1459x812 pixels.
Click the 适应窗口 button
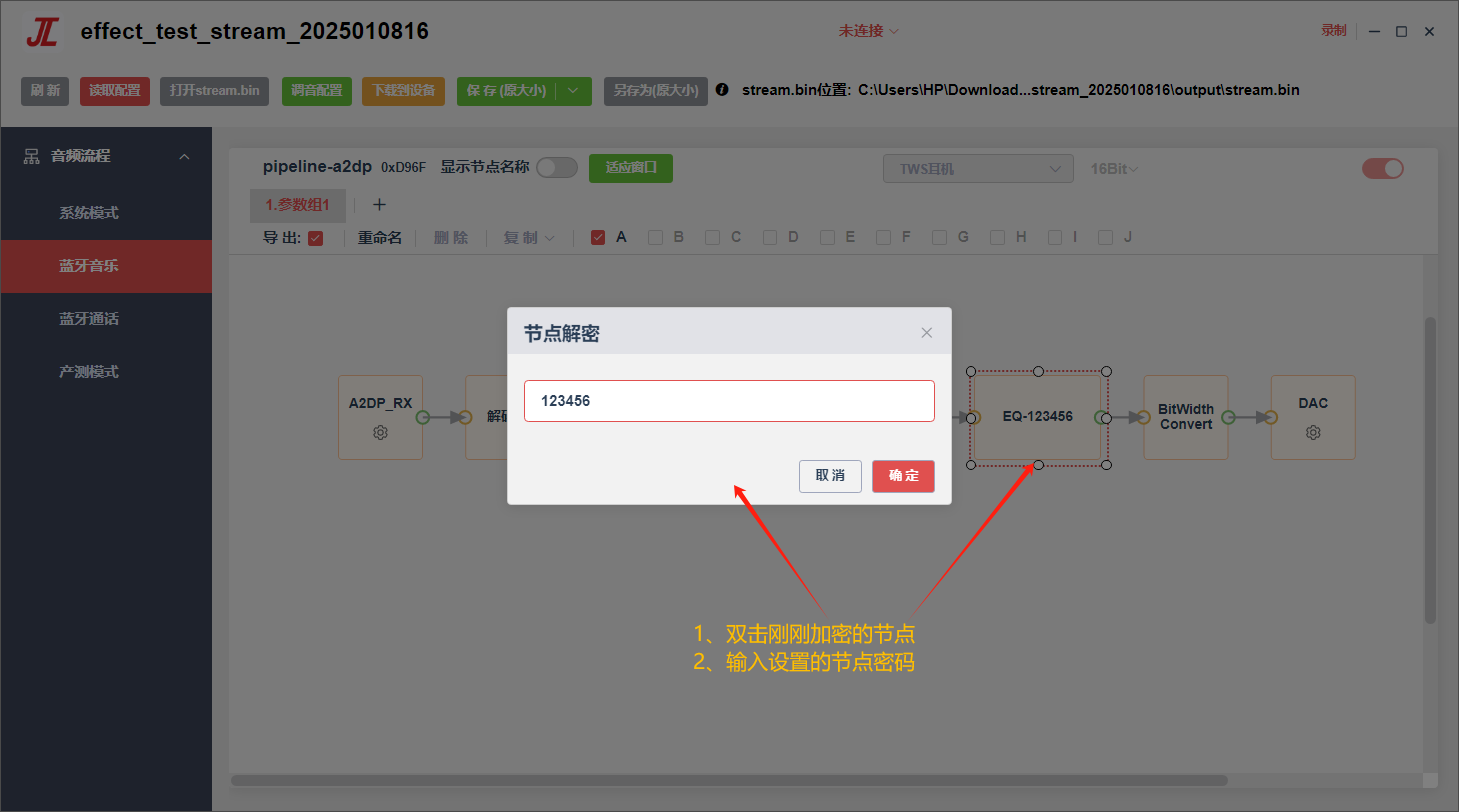(631, 168)
